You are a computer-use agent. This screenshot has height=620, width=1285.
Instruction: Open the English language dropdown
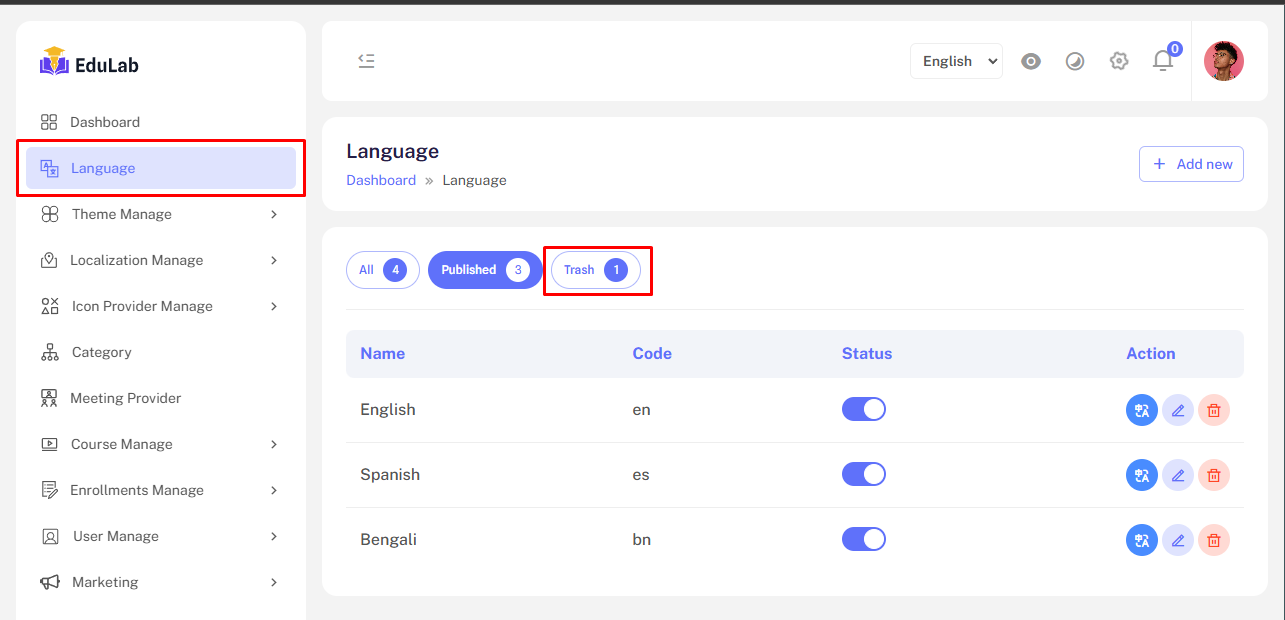pyautogui.click(x=956, y=61)
